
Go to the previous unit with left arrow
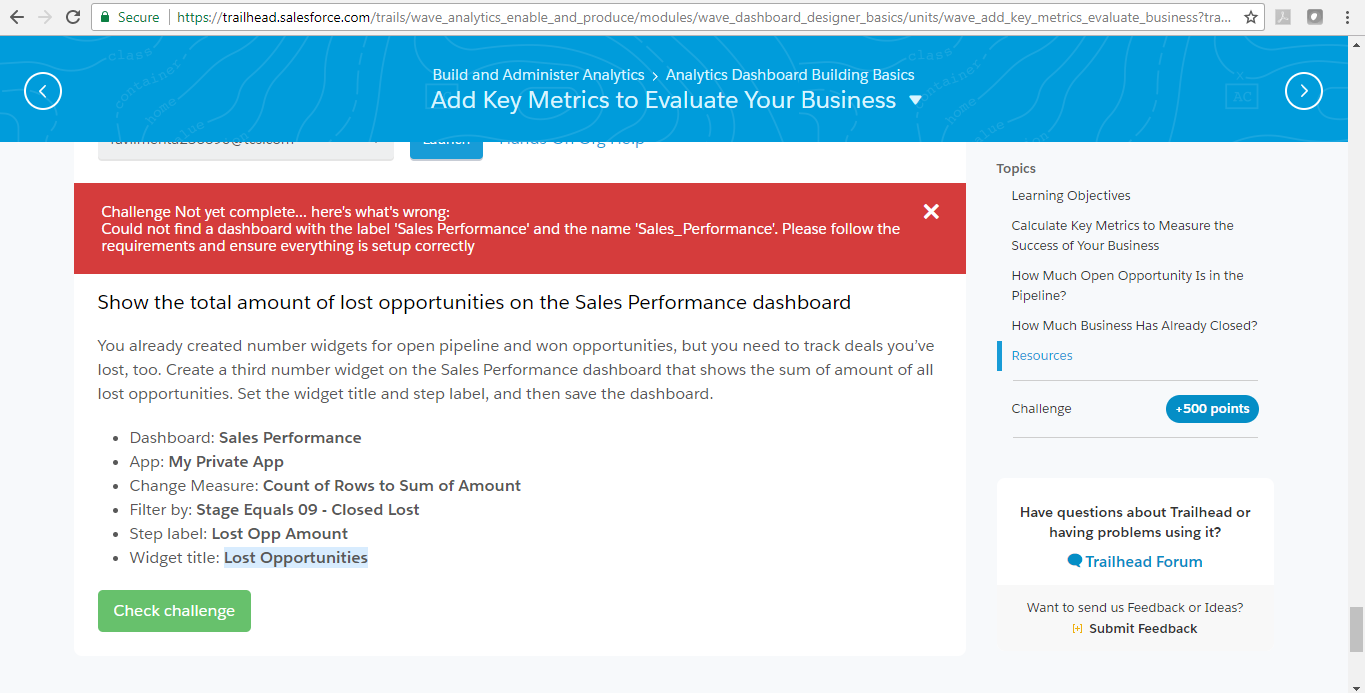43,90
